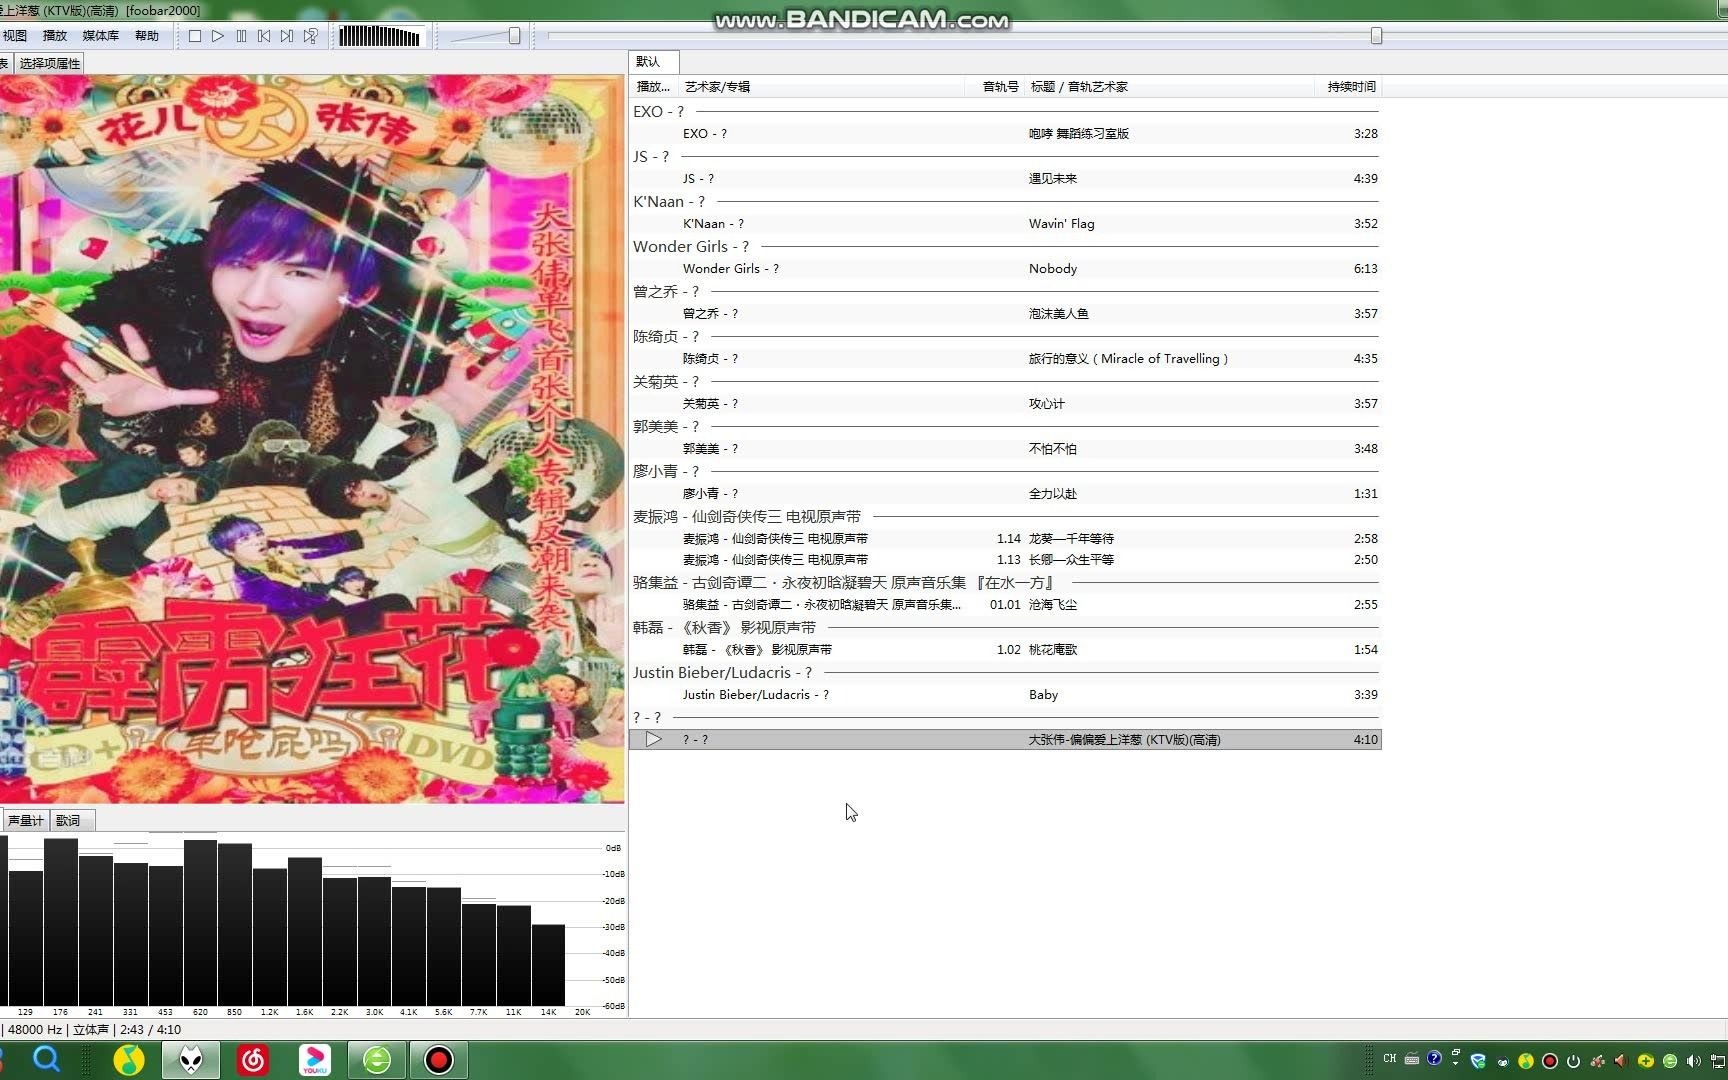Play a random track
The width and height of the screenshot is (1728, 1080).
[311, 36]
